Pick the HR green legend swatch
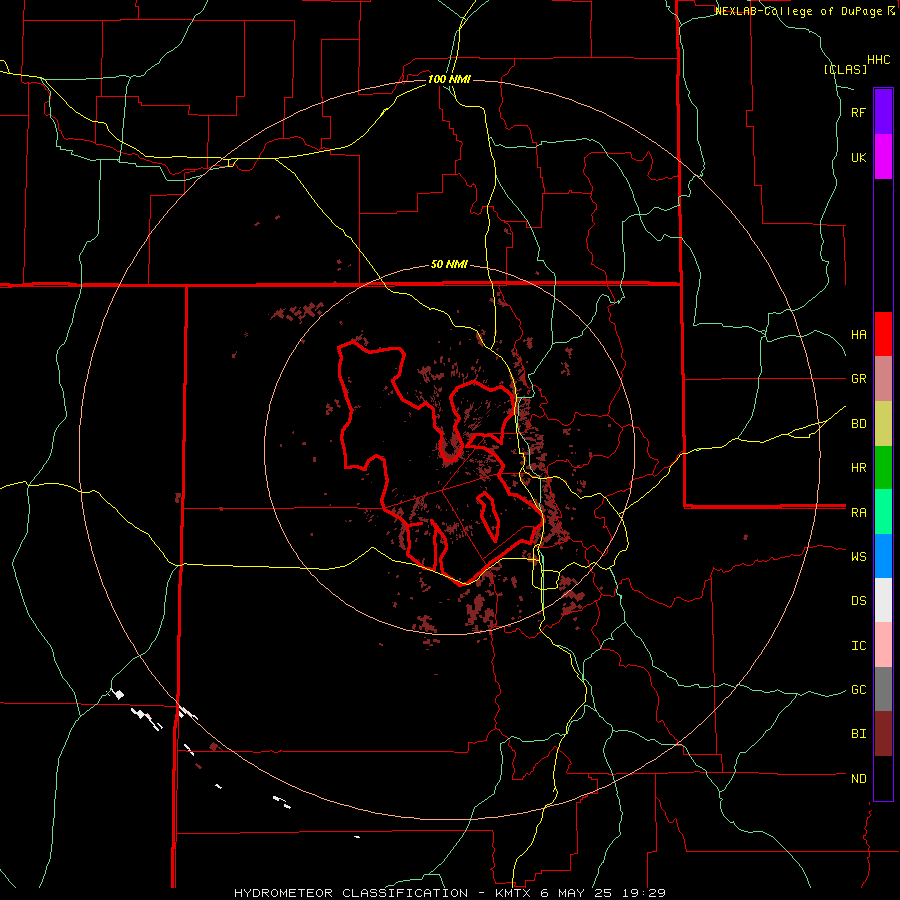Viewport: 900px width, 900px height. [883, 468]
